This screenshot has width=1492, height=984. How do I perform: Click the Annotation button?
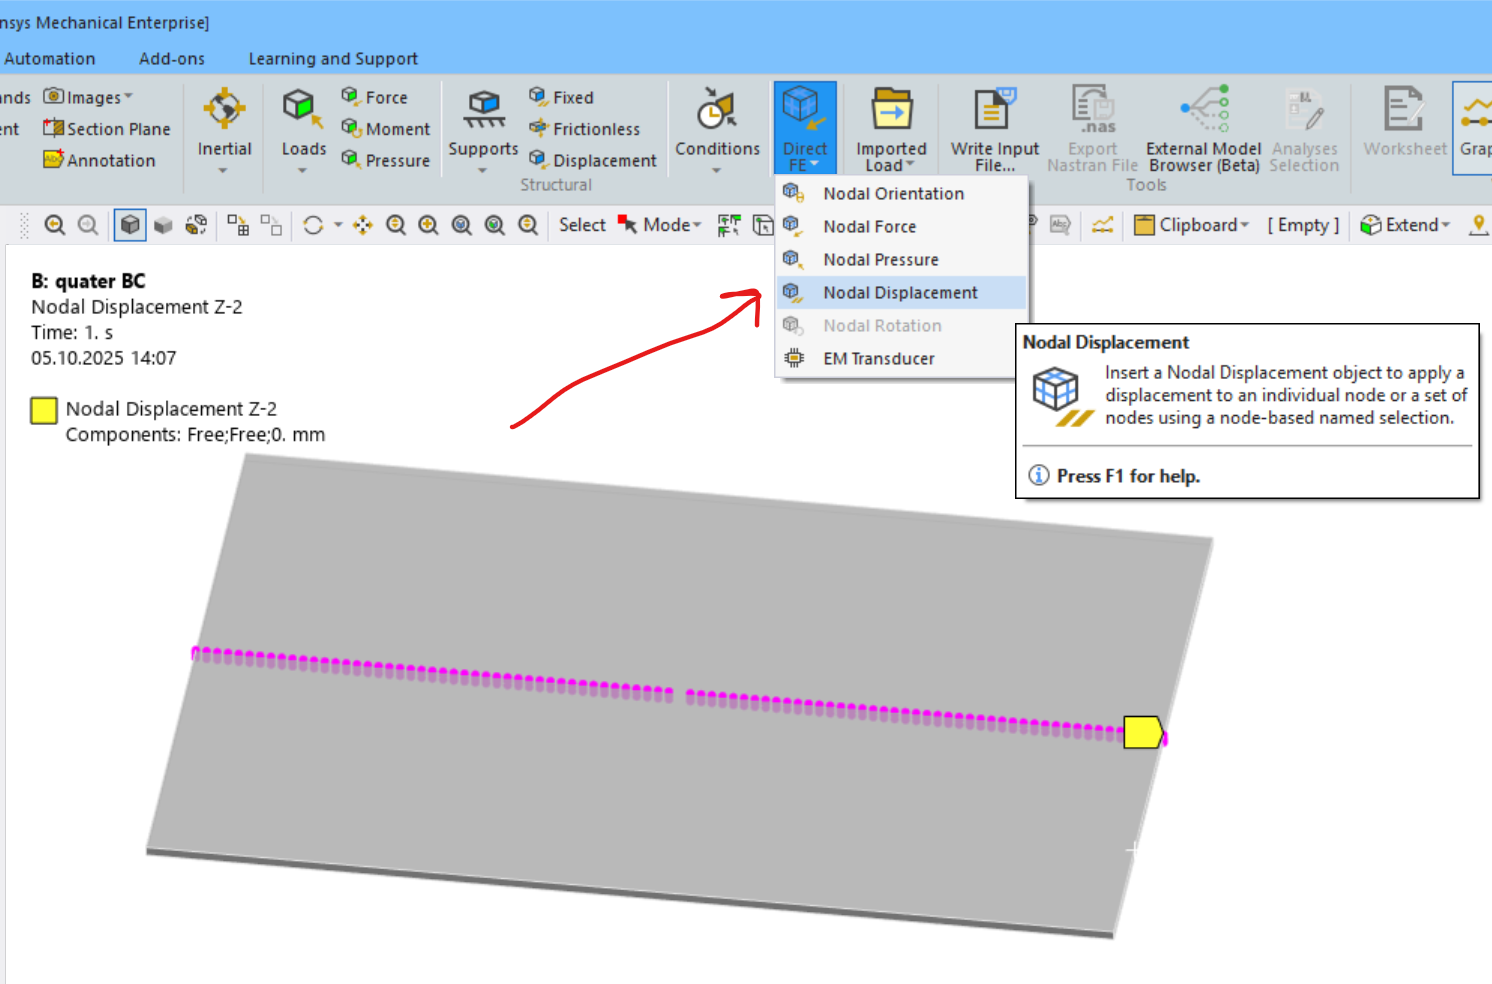100,161
